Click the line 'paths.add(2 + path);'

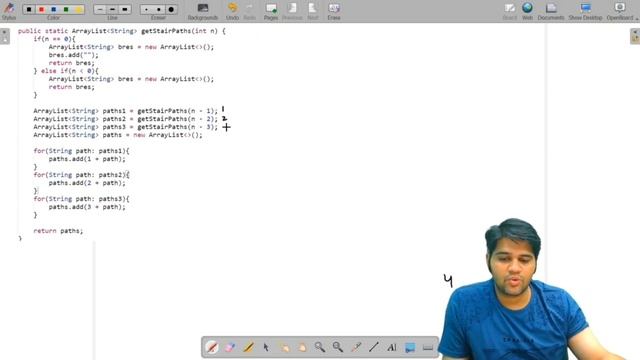pyautogui.click(x=87, y=183)
